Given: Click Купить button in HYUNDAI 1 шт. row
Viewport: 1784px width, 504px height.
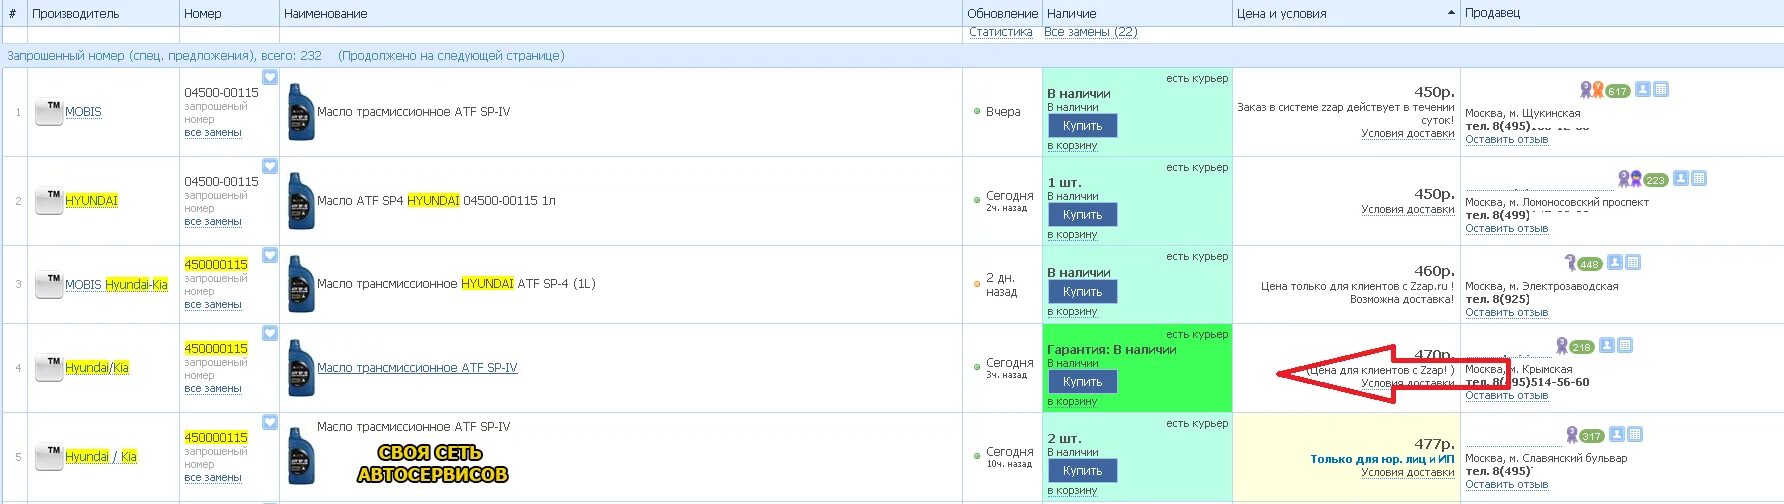Looking at the screenshot, I should (x=1082, y=215).
